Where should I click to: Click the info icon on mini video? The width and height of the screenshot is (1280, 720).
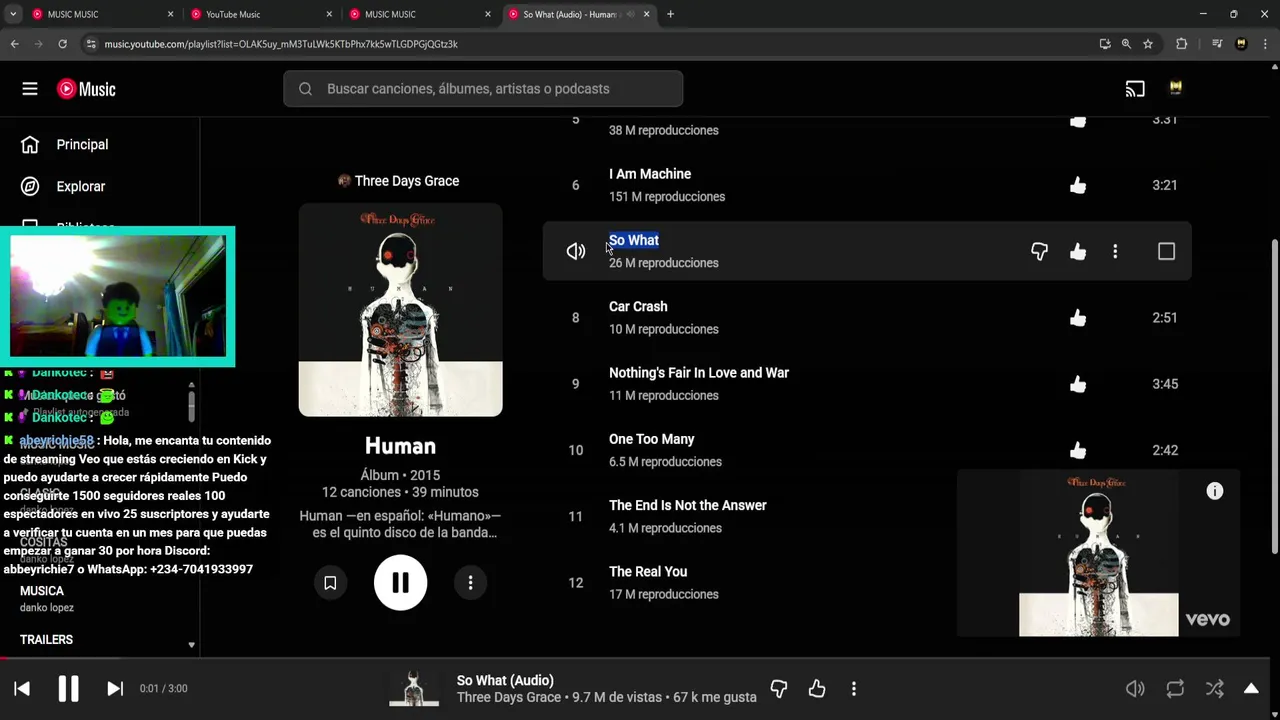[x=1214, y=491]
